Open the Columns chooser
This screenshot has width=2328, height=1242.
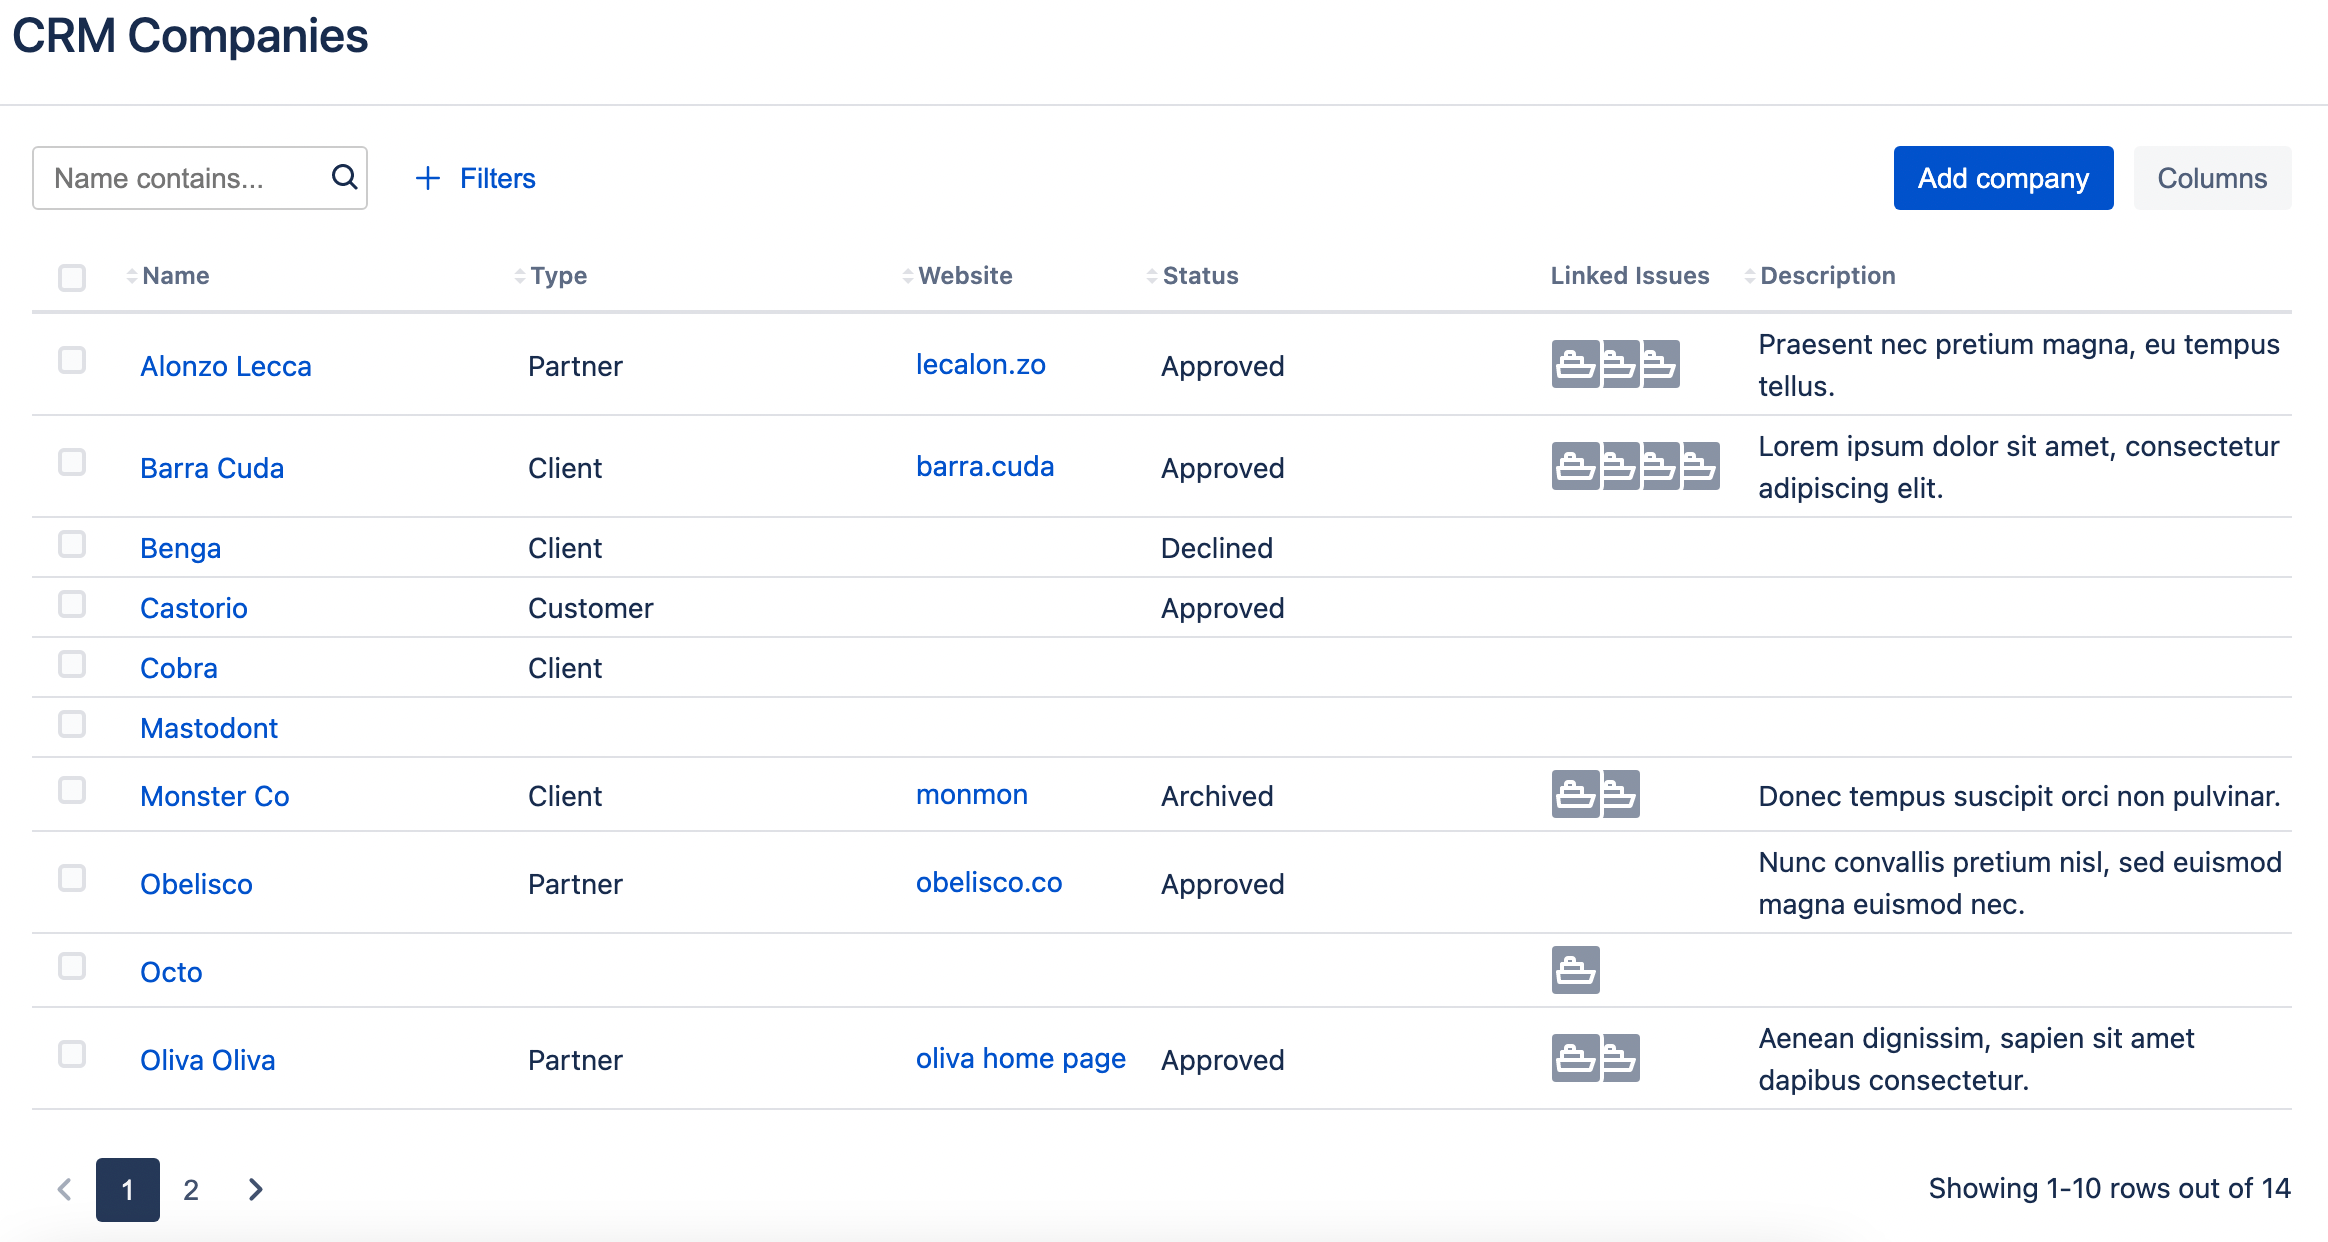click(2211, 178)
